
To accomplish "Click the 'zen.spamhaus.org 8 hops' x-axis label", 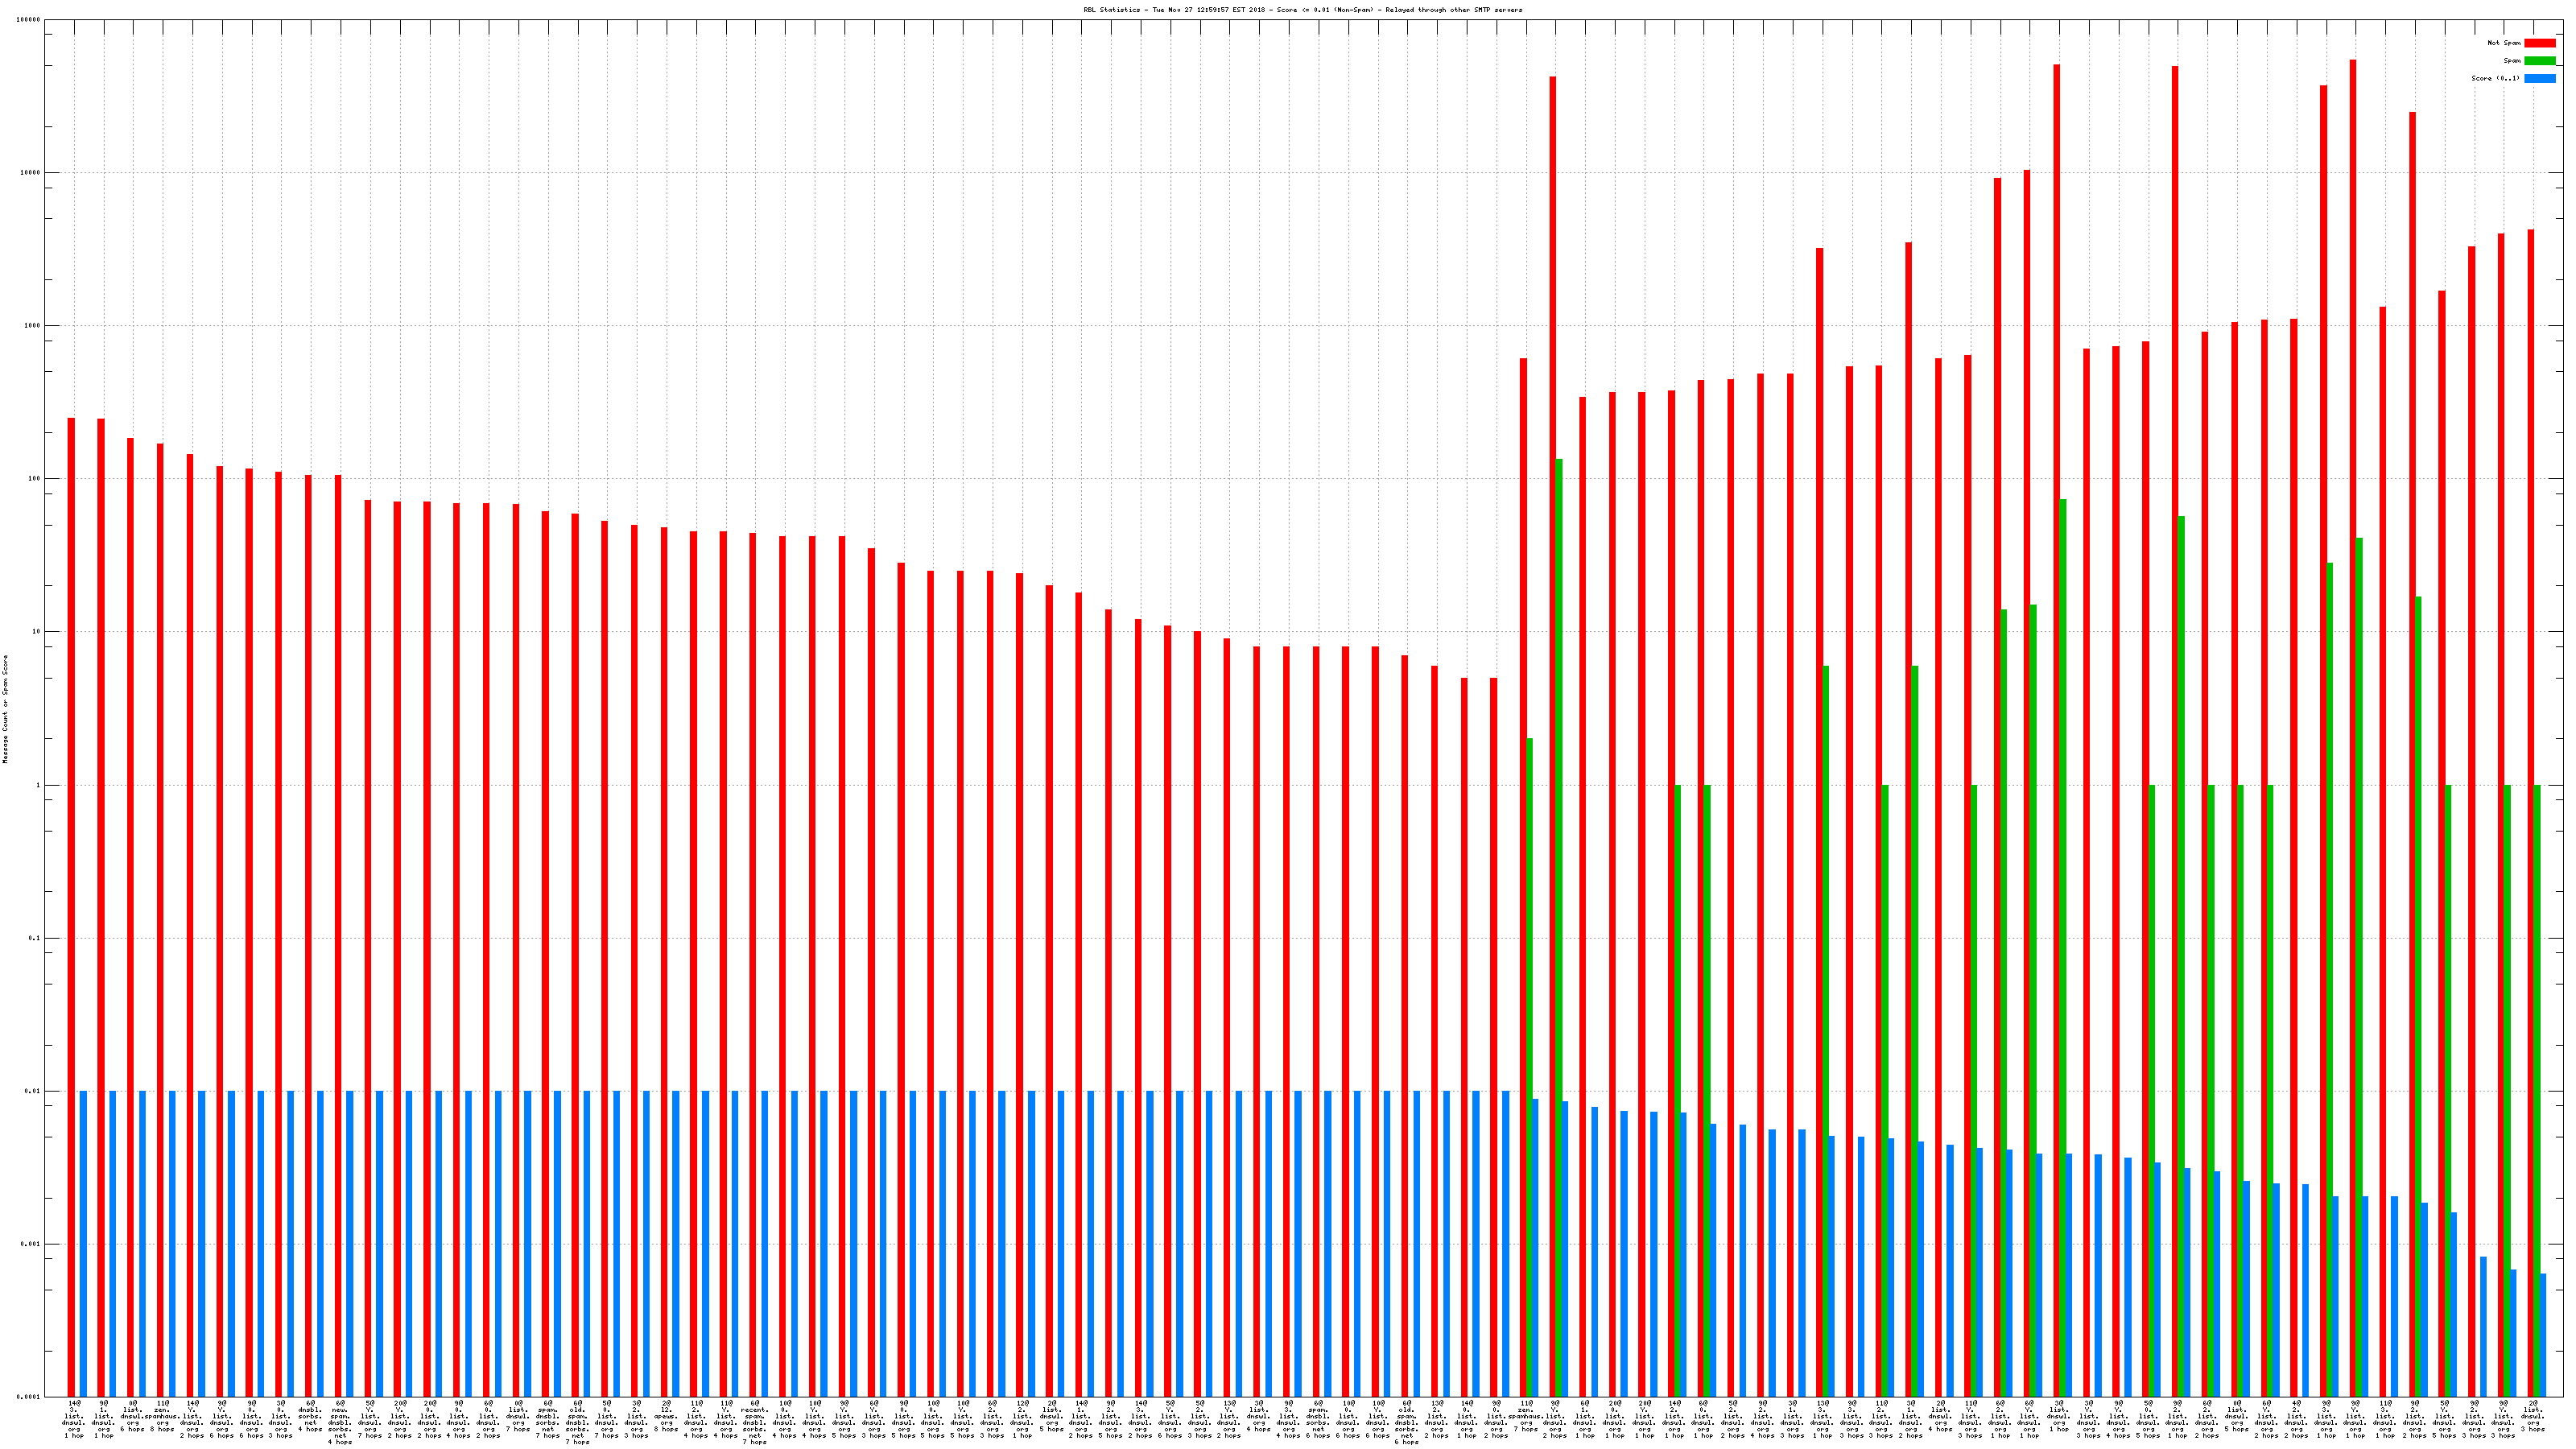I will [x=163, y=1417].
